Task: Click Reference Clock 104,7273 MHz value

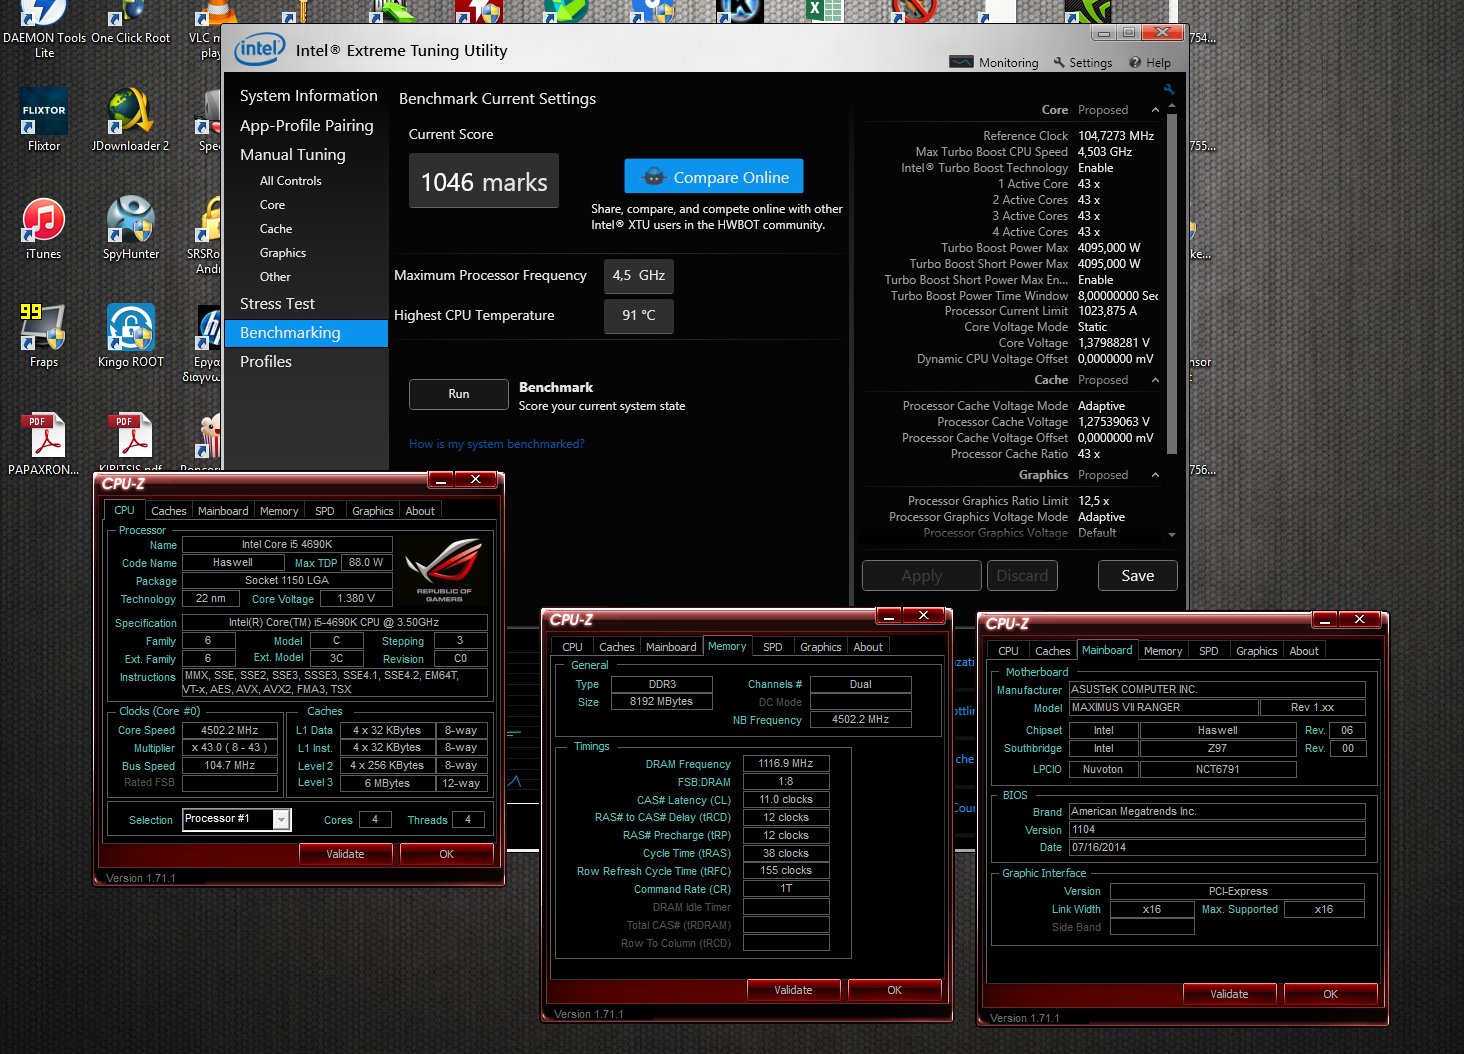Action: [1116, 136]
